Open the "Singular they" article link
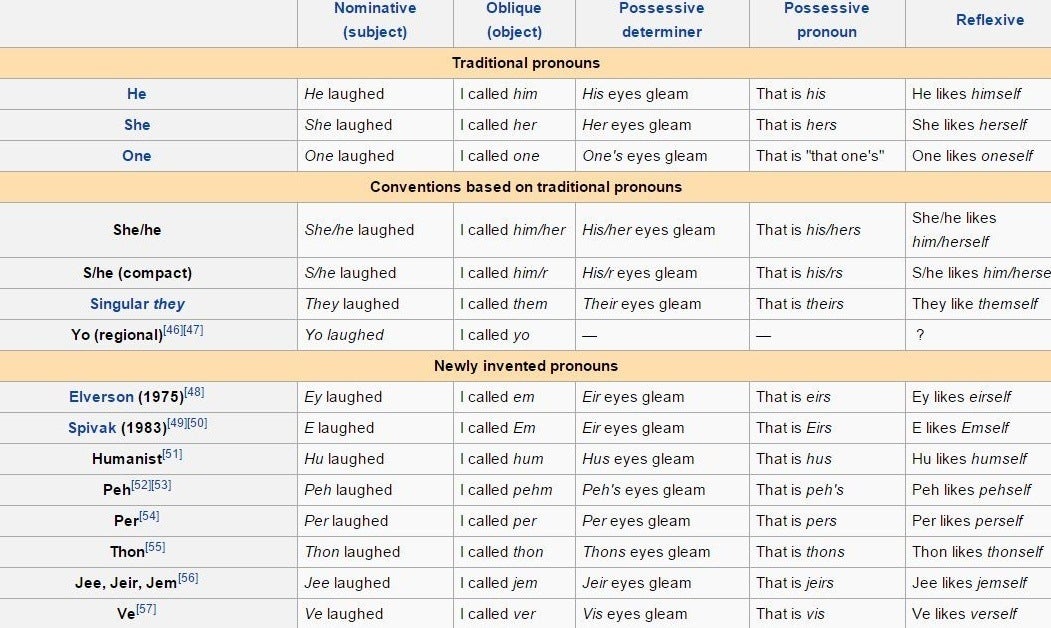 [137, 304]
